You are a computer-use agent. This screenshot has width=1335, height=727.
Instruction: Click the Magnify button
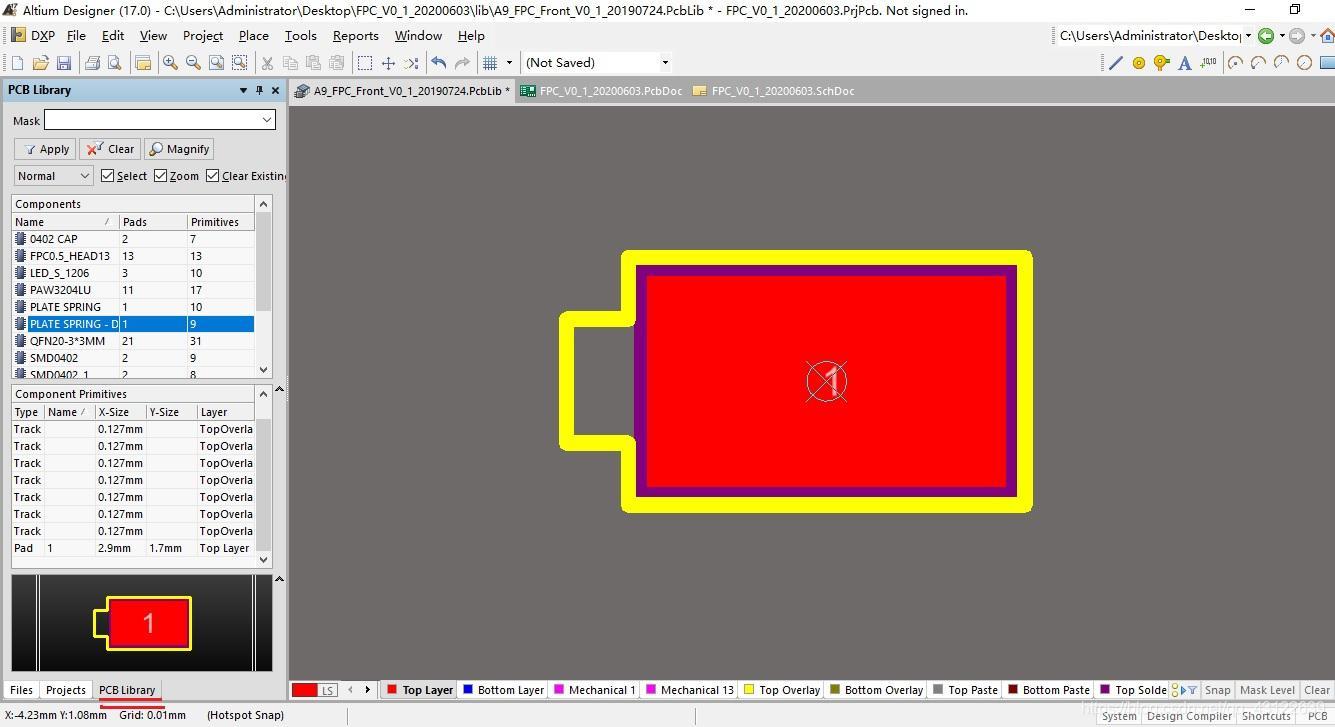coord(179,149)
